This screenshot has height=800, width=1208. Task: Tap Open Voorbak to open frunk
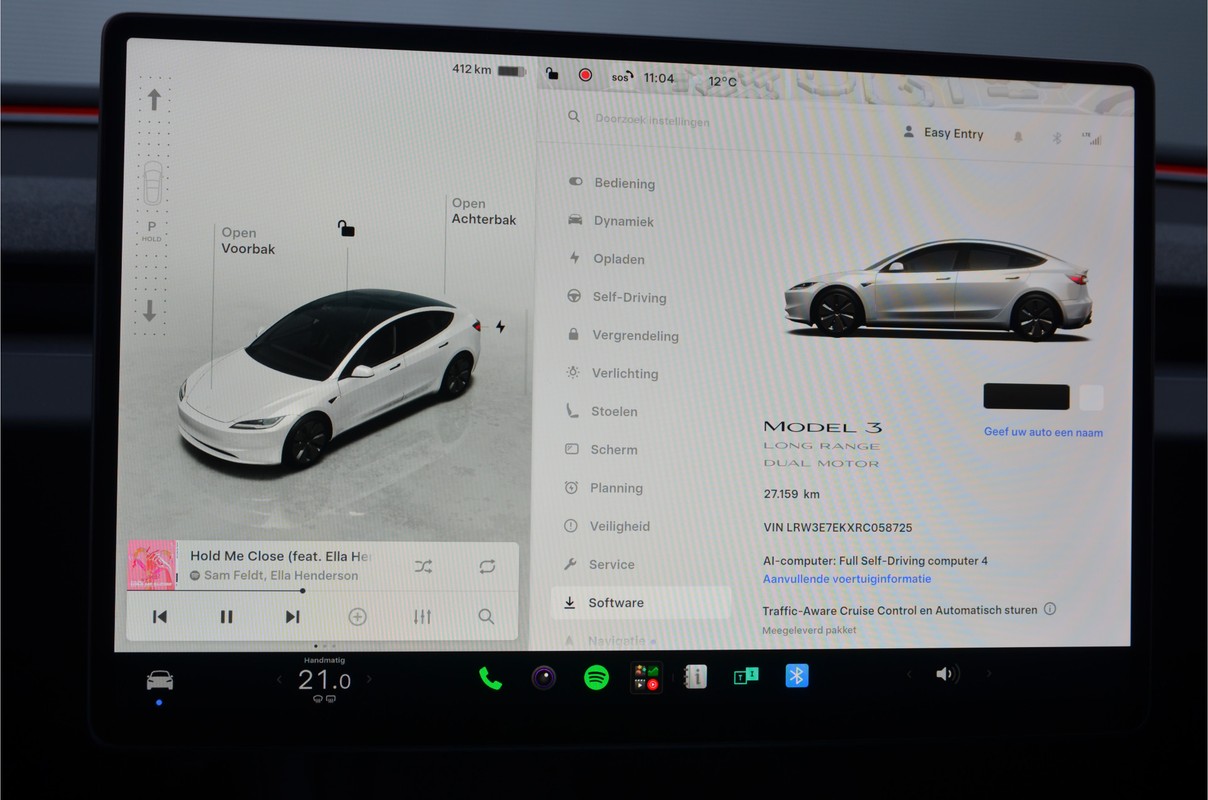tap(248, 241)
